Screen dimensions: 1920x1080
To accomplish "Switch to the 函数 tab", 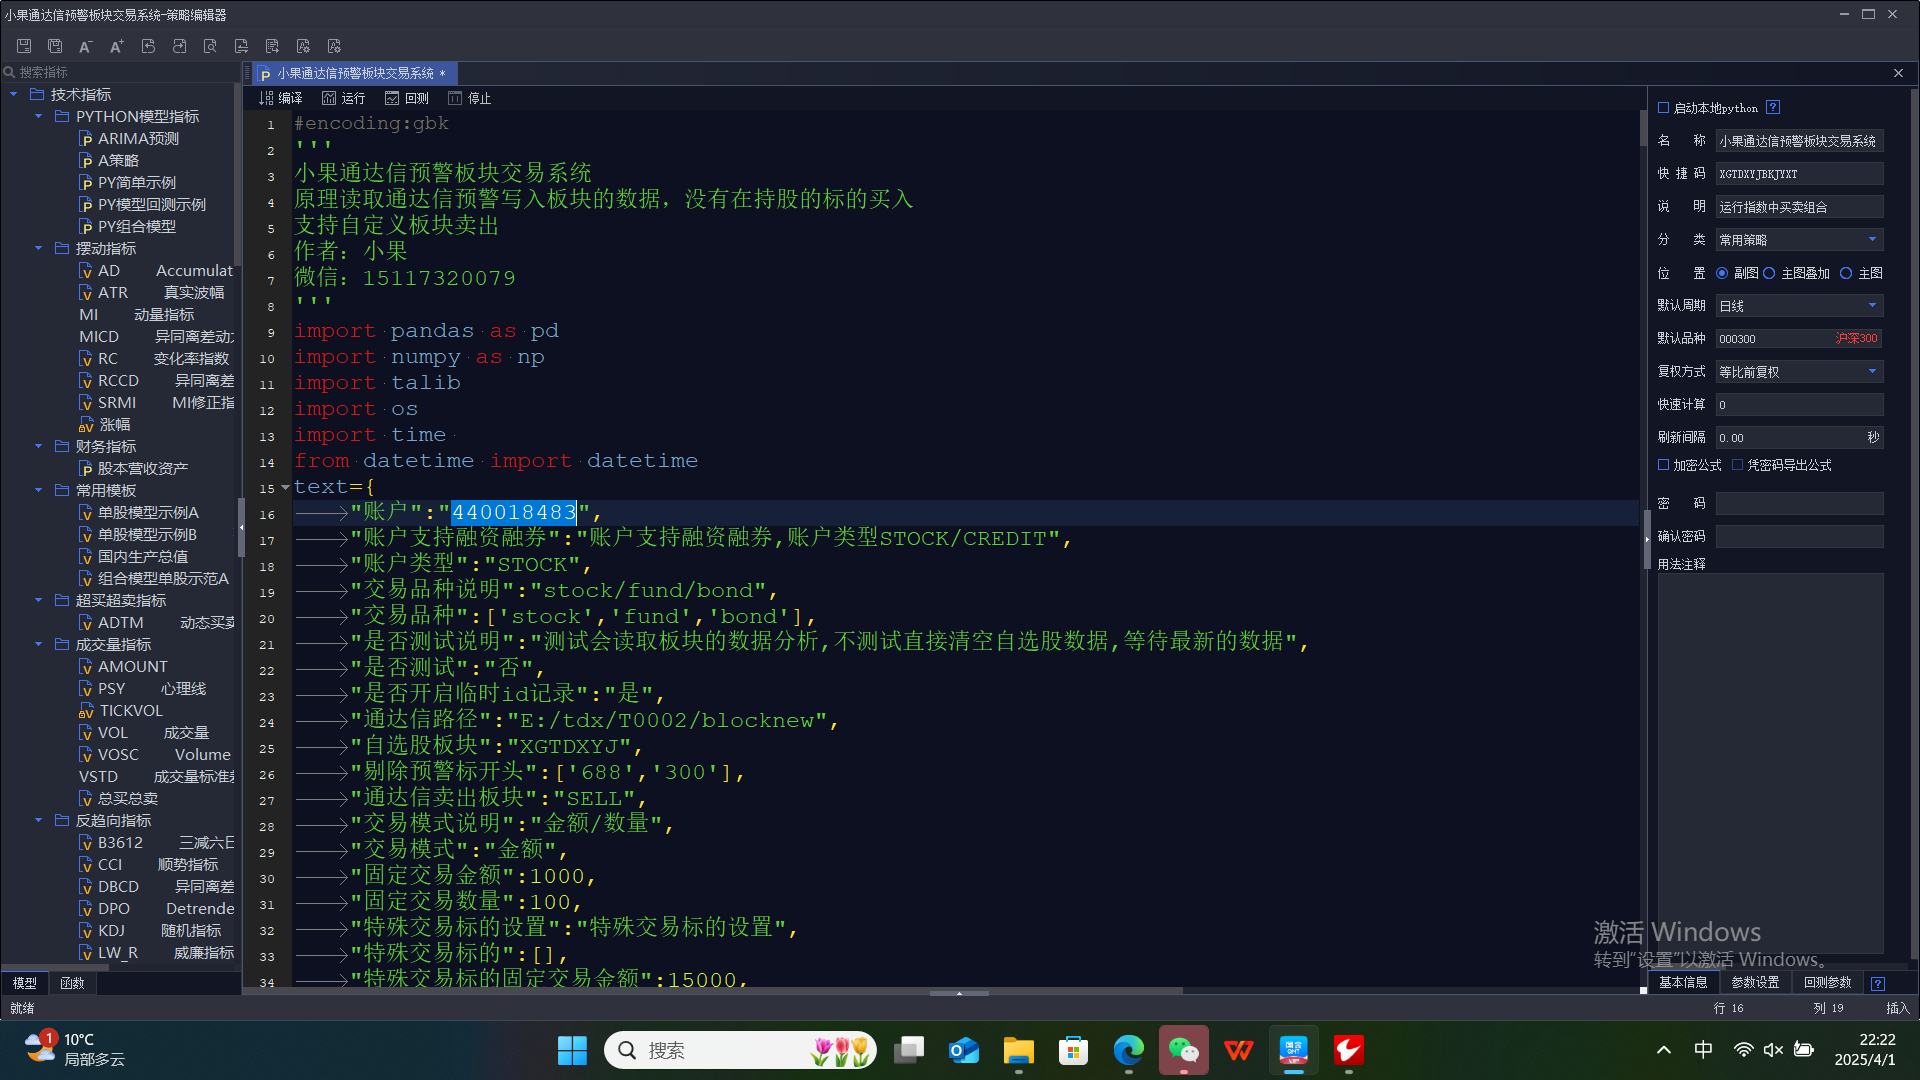I will point(72,983).
